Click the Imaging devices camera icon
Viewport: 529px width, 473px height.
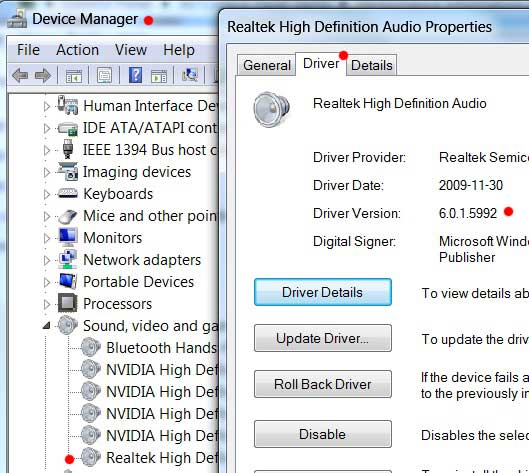click(68, 171)
